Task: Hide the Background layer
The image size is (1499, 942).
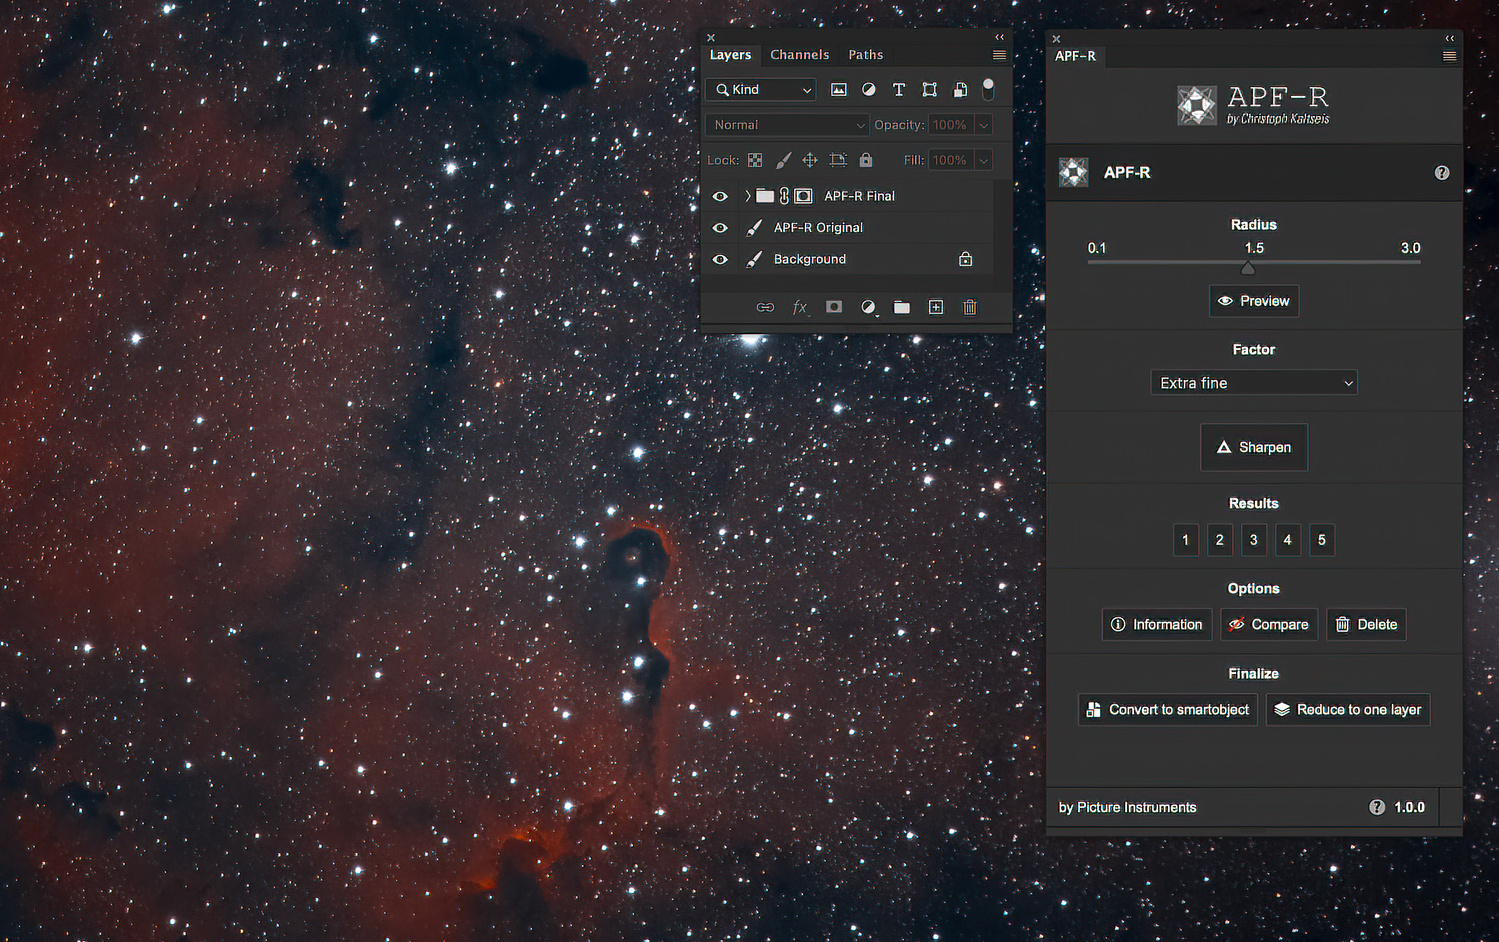Action: pyautogui.click(x=720, y=260)
